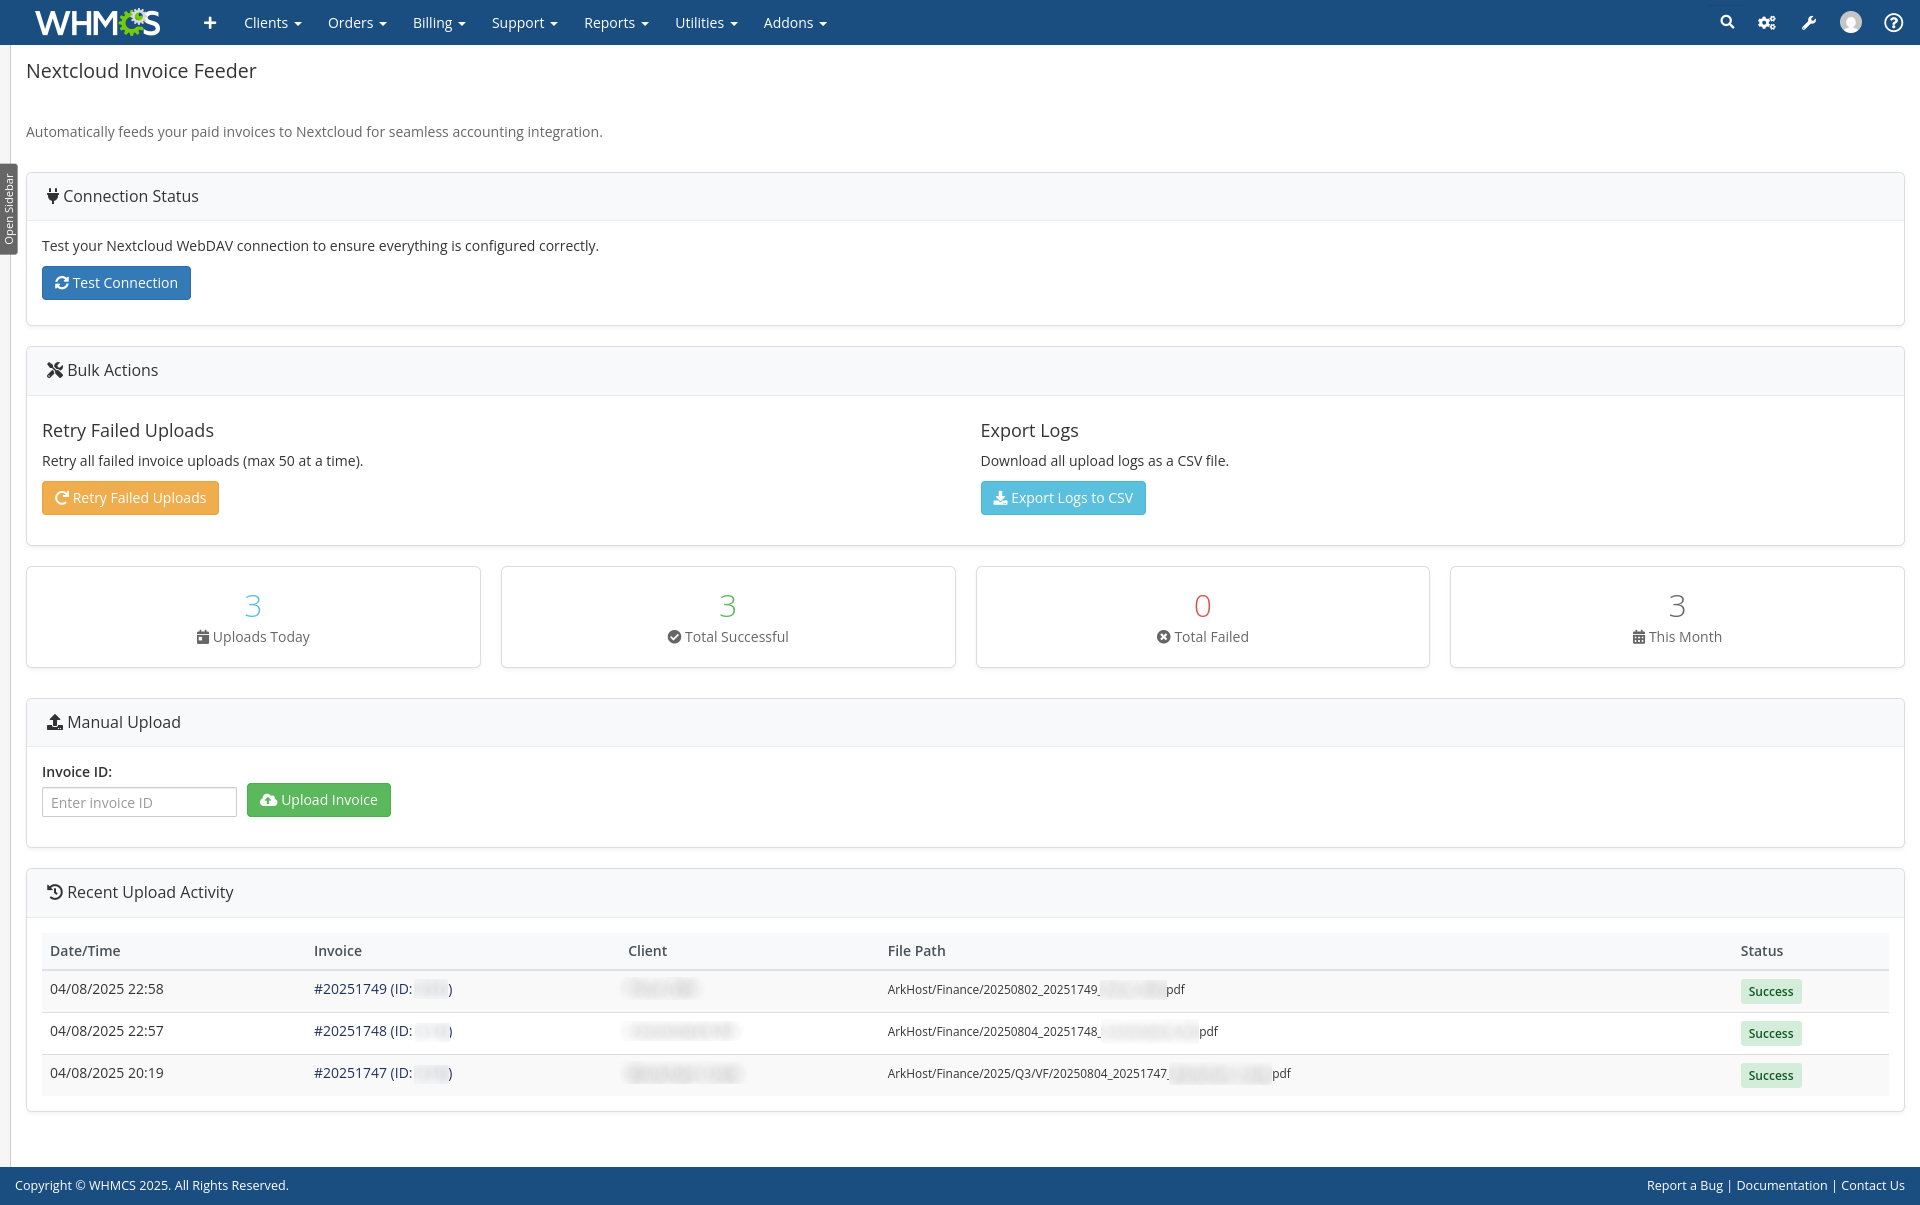The width and height of the screenshot is (1920, 1205).
Task: Click the plus quick-add icon
Action: tap(210, 23)
